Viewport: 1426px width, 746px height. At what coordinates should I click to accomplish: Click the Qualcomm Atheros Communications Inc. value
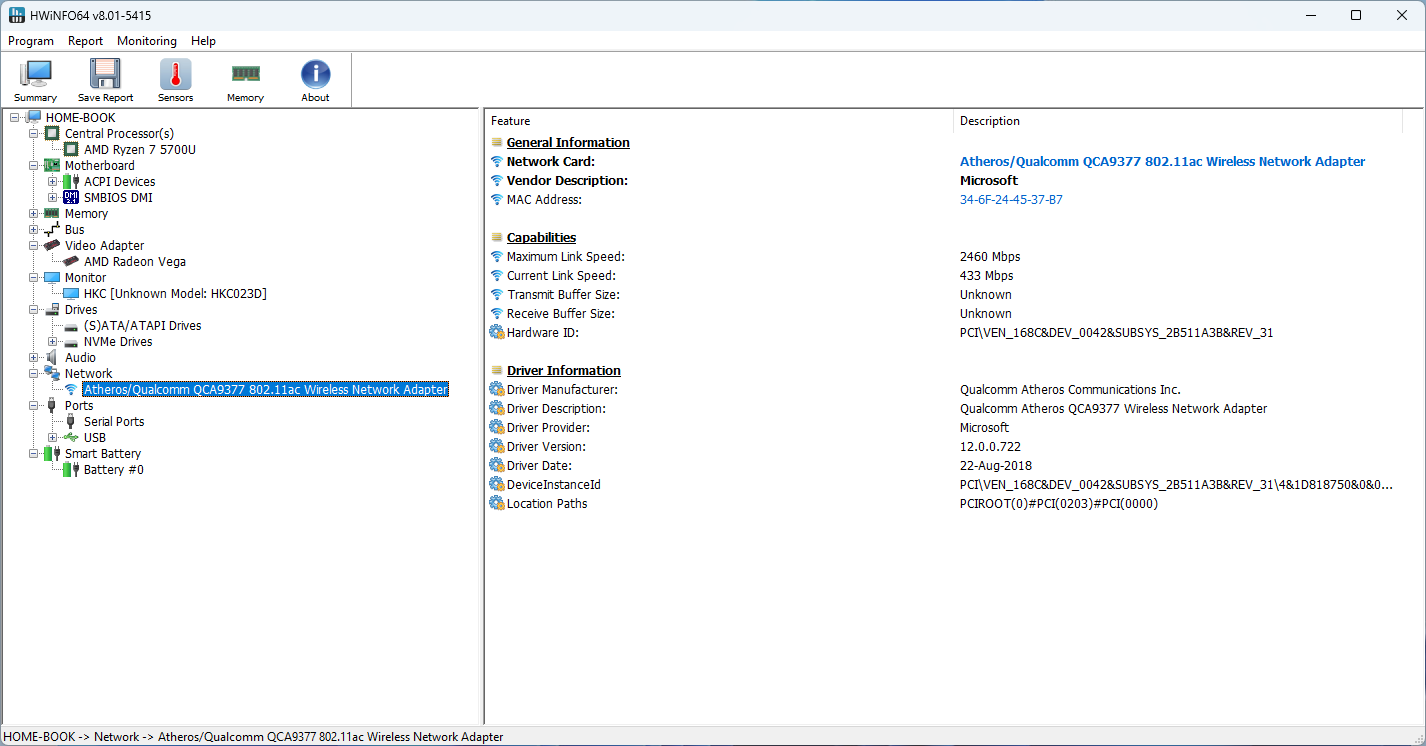click(x=1070, y=390)
